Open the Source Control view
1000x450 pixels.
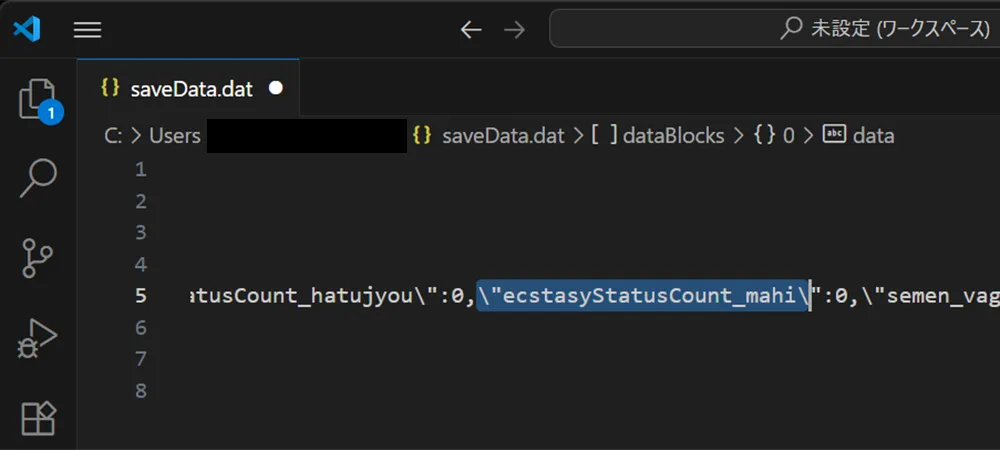coord(38,258)
